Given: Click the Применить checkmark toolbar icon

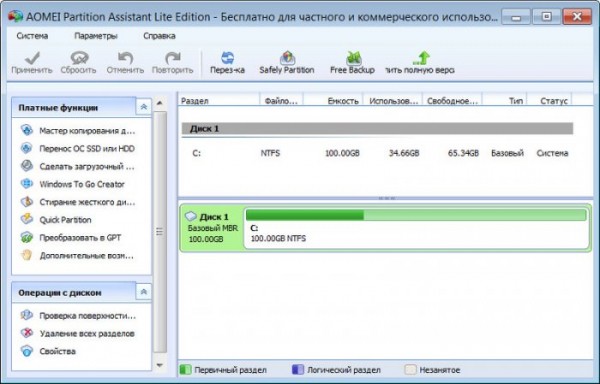Looking at the screenshot, I should click(x=32, y=58).
